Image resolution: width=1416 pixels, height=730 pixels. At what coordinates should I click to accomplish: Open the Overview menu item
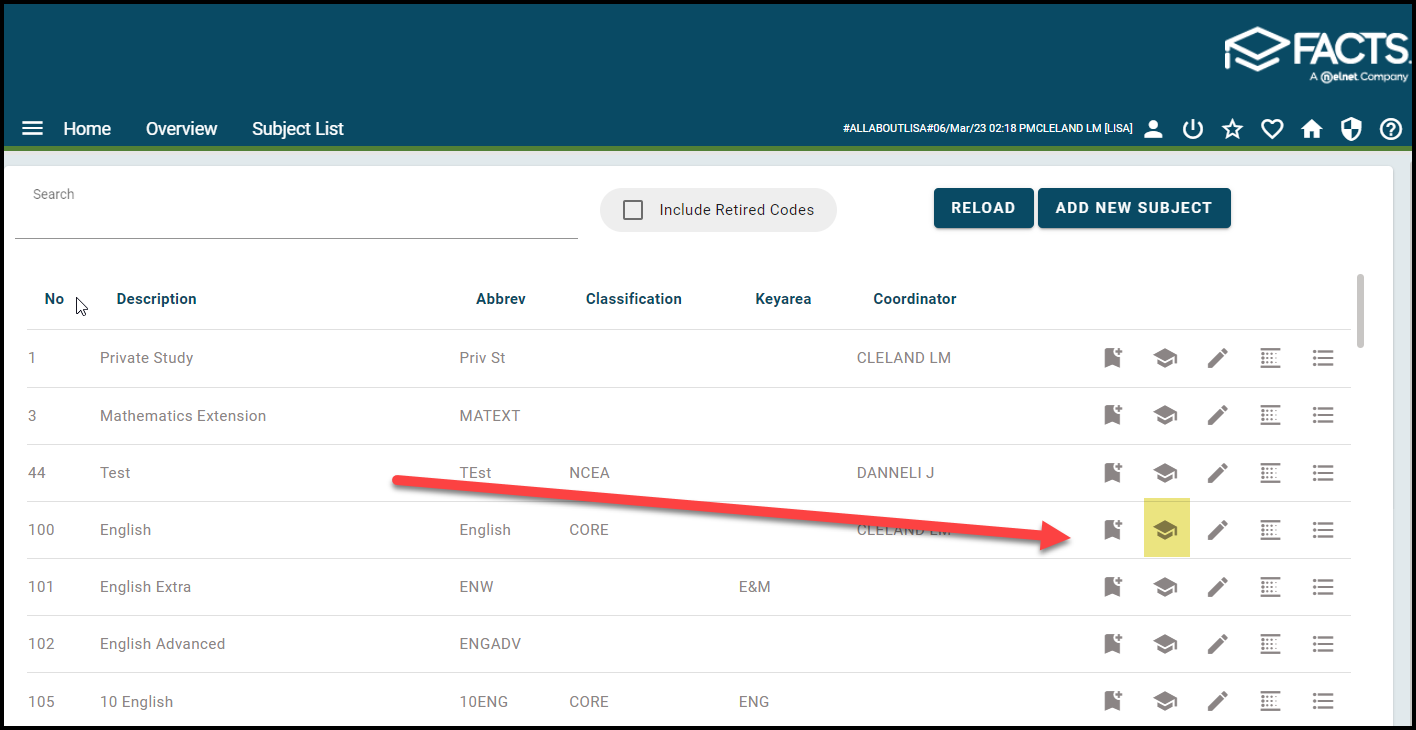(181, 129)
